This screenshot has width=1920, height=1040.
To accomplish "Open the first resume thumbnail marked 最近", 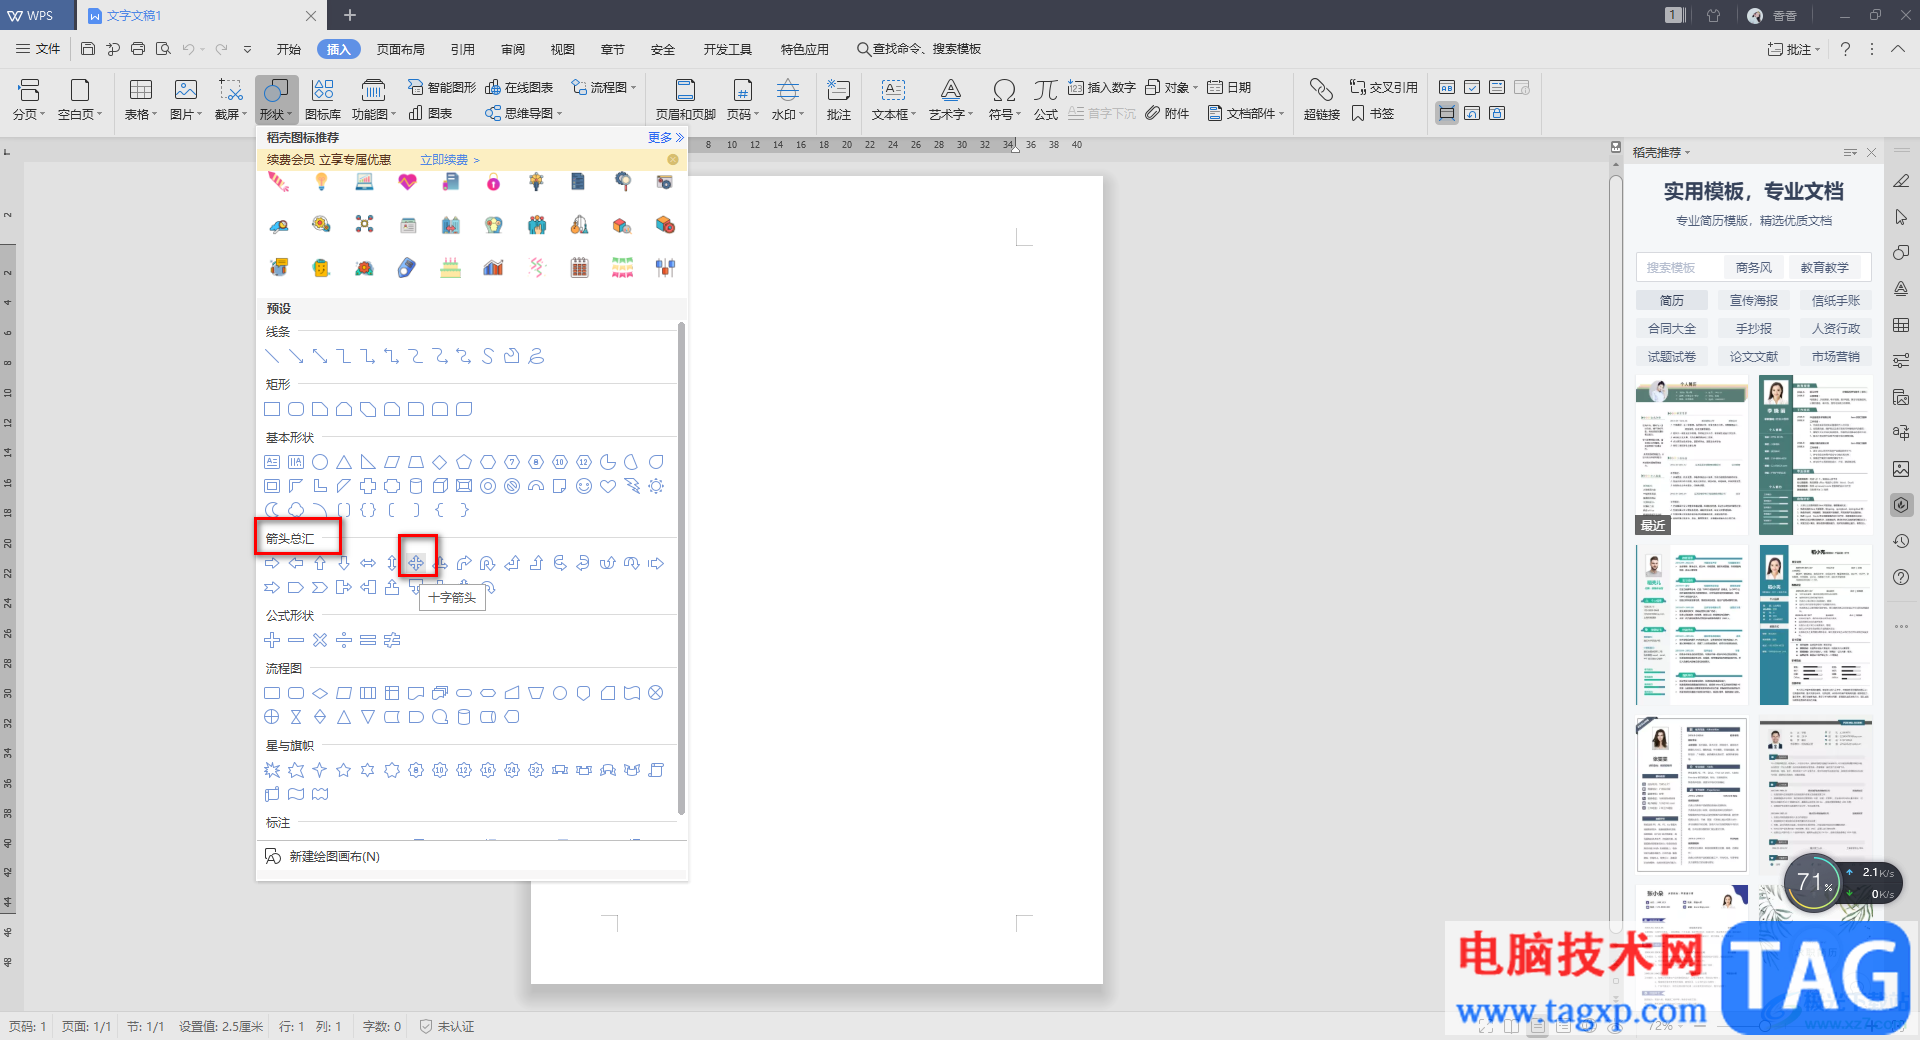I will (1692, 455).
